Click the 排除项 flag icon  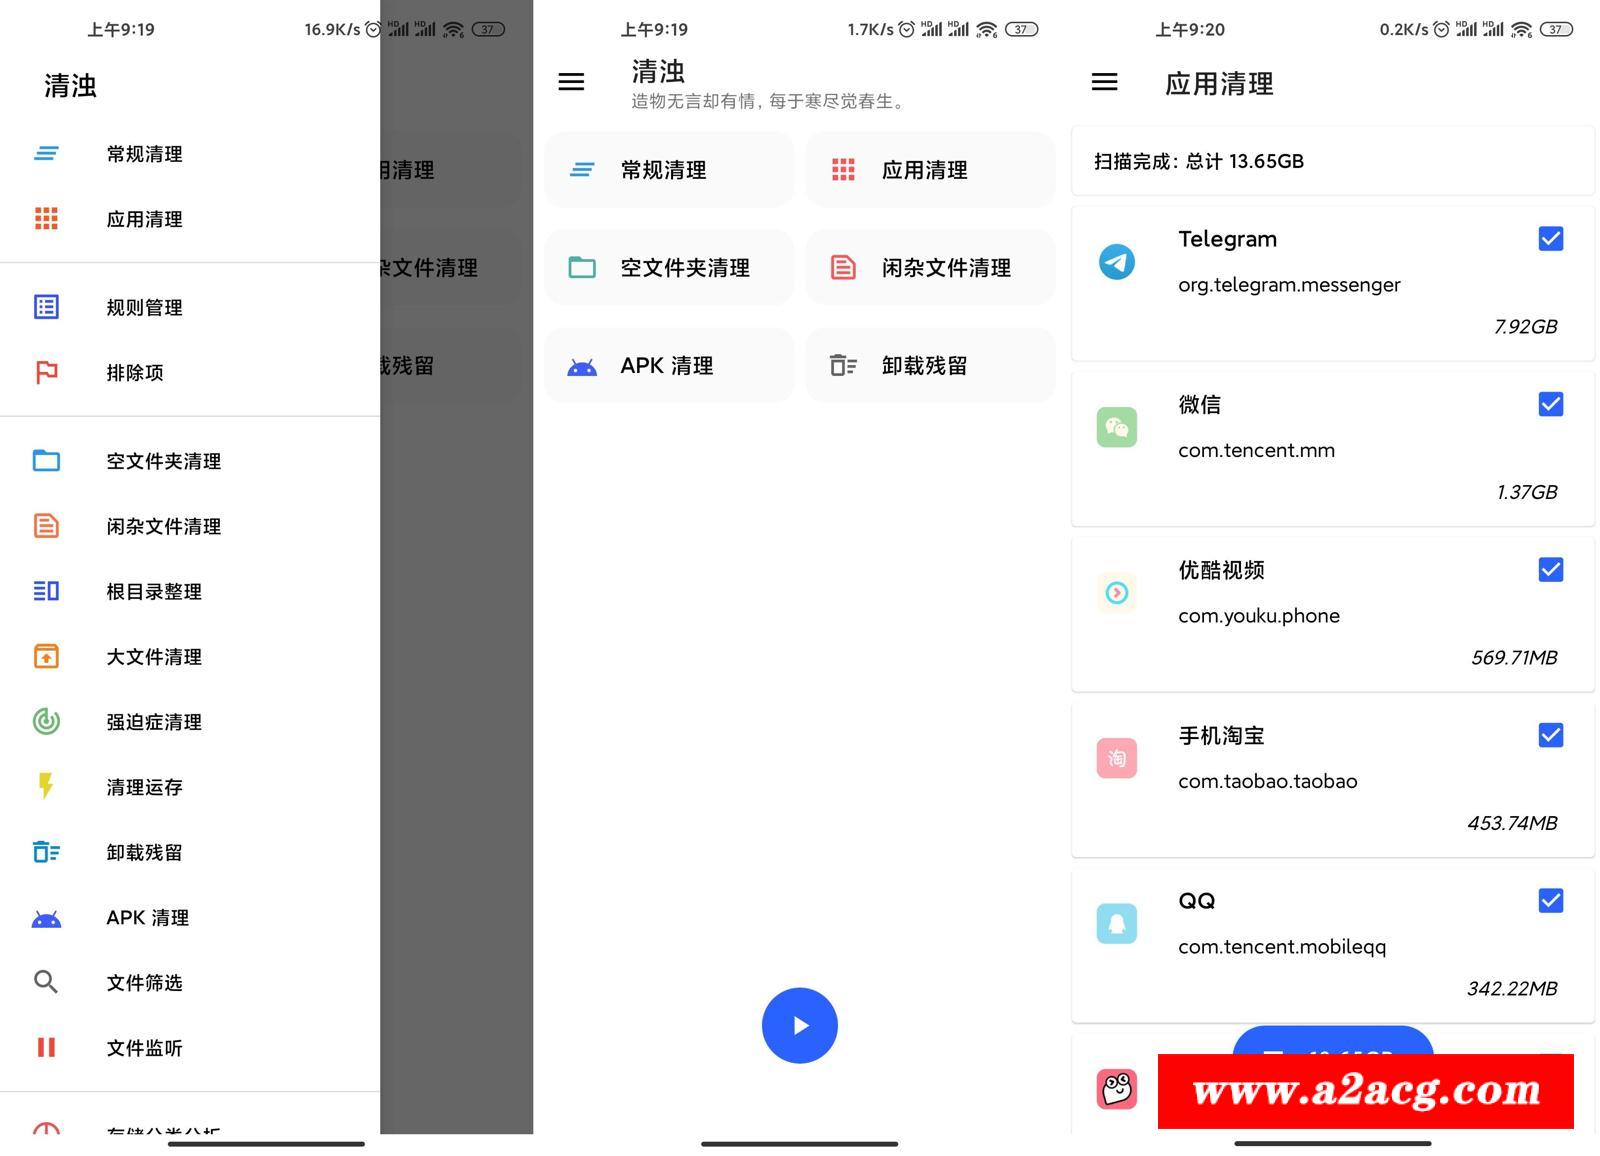point(46,372)
